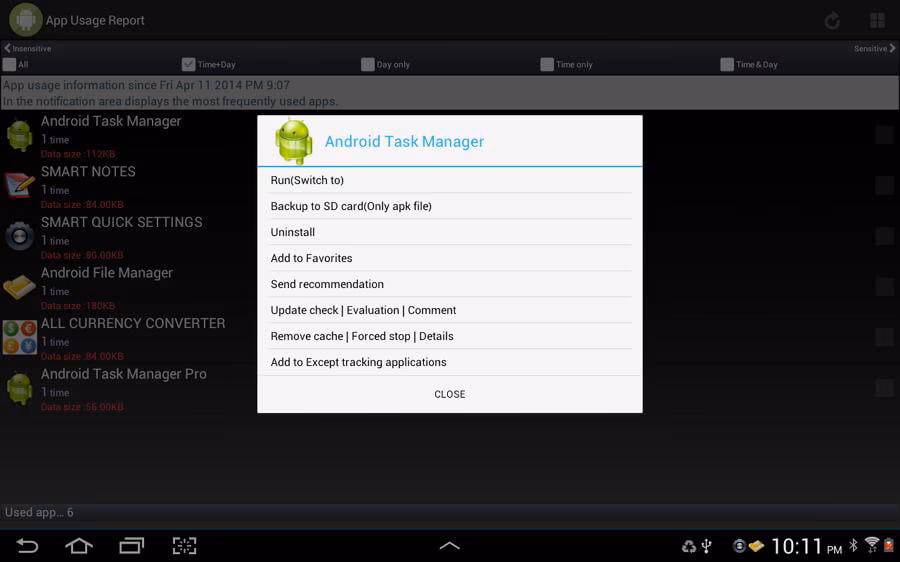Tap the Wi-Fi signal status icon
Viewport: 900px width, 562px height.
tap(872, 545)
